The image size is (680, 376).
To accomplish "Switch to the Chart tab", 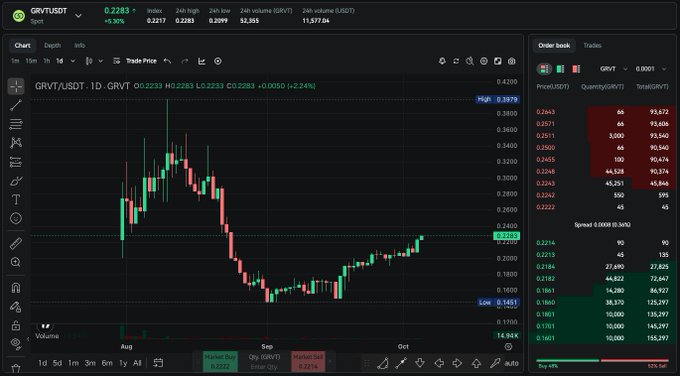I will (x=23, y=46).
